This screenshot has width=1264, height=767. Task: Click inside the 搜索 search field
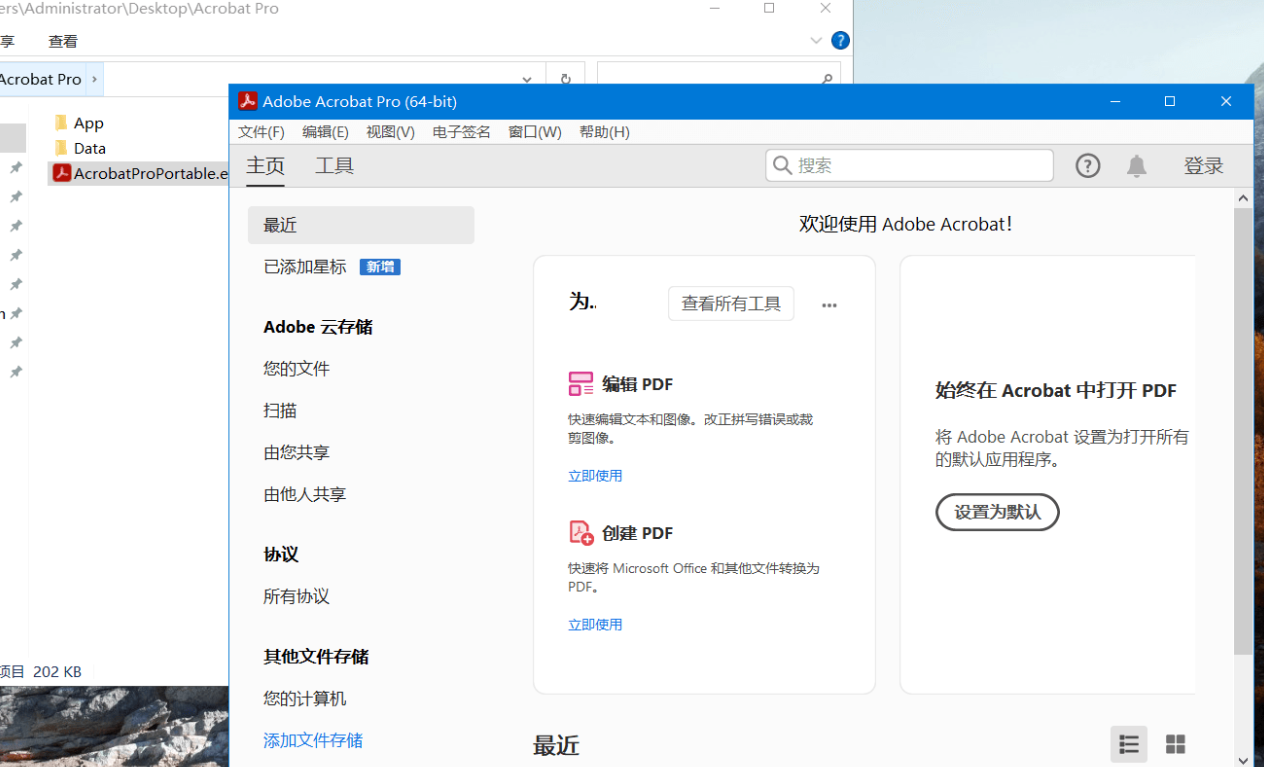(x=908, y=164)
